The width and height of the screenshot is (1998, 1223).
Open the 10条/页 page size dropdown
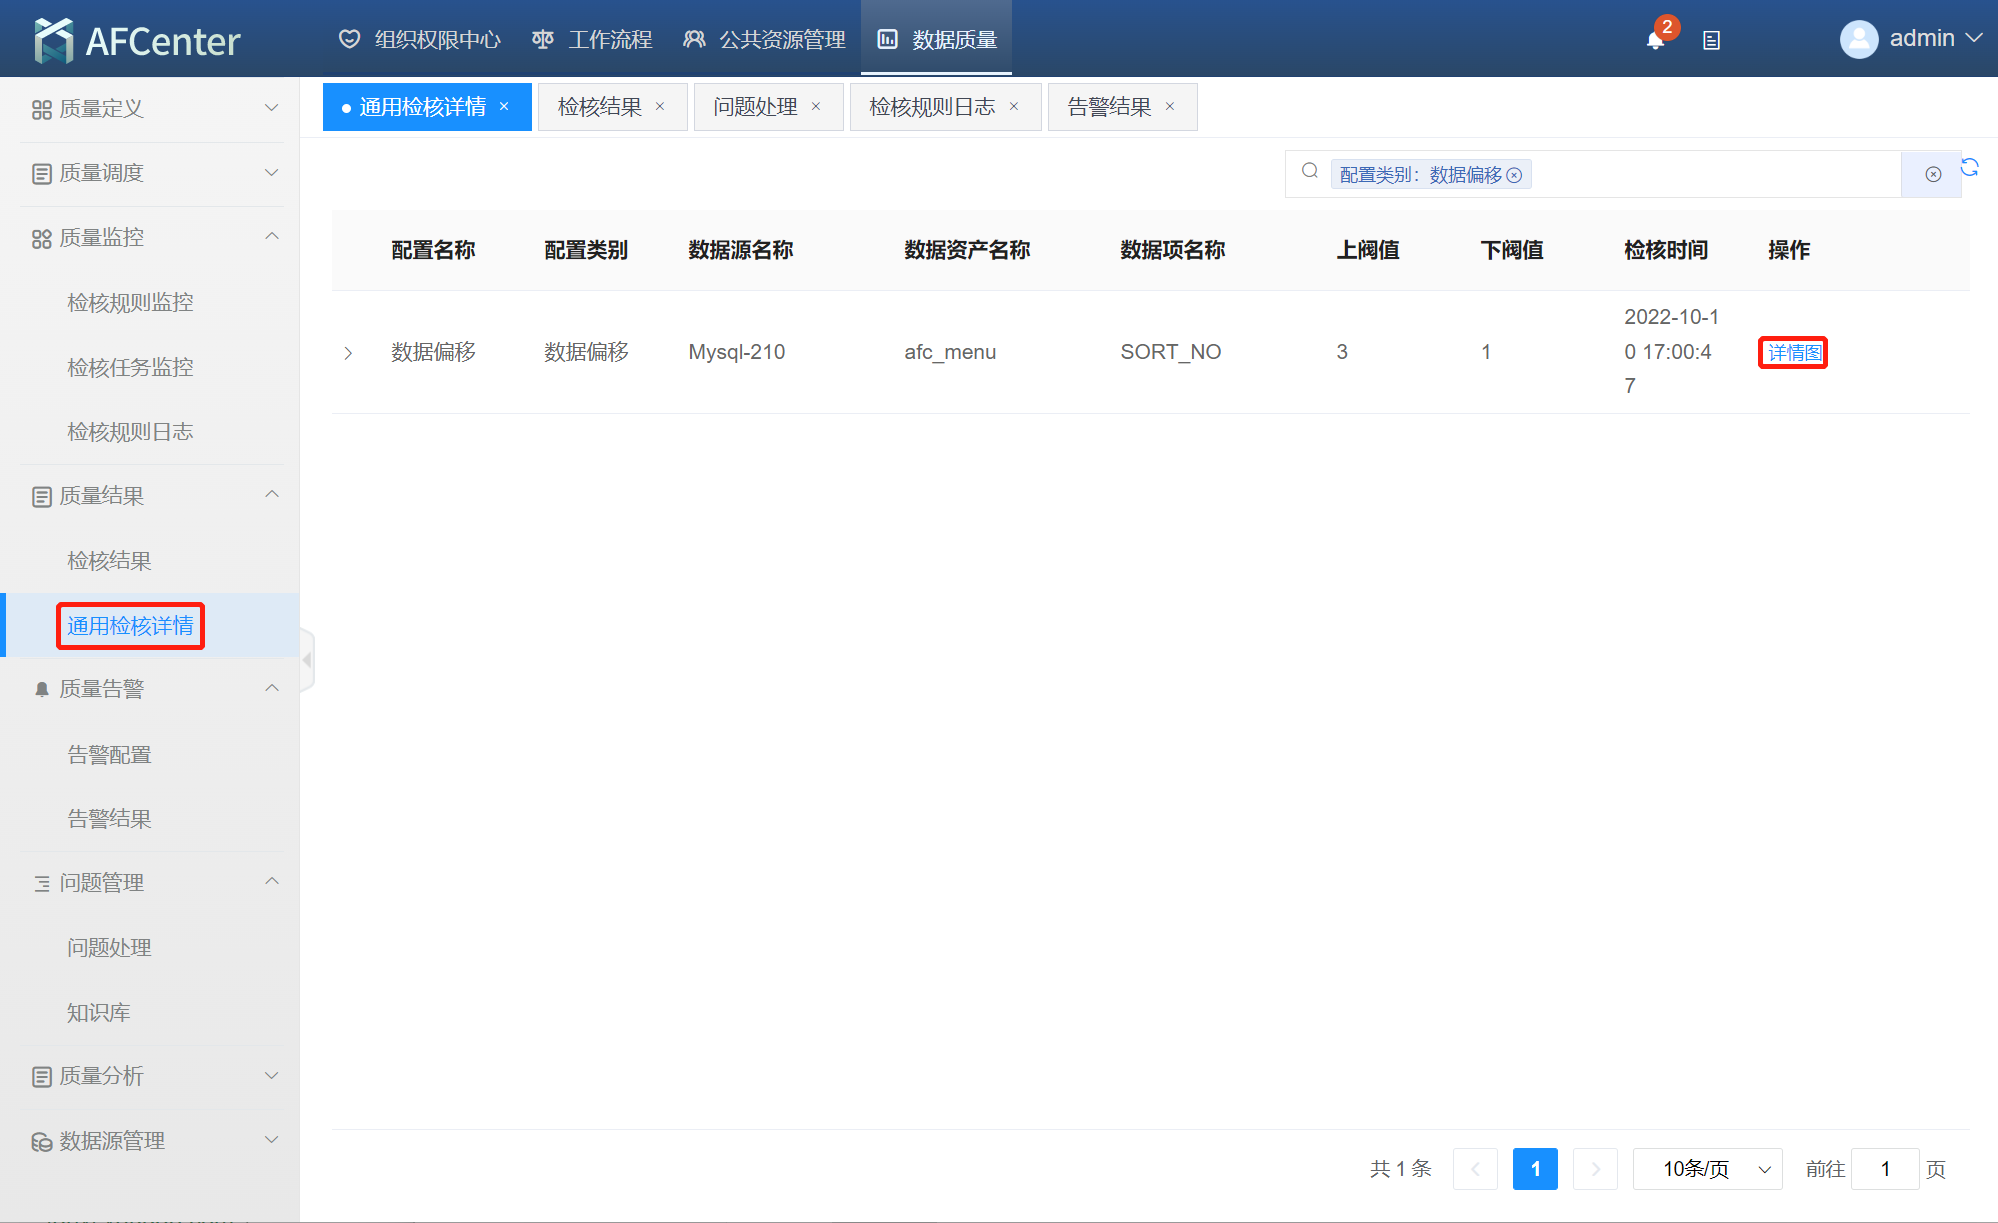(1707, 1169)
